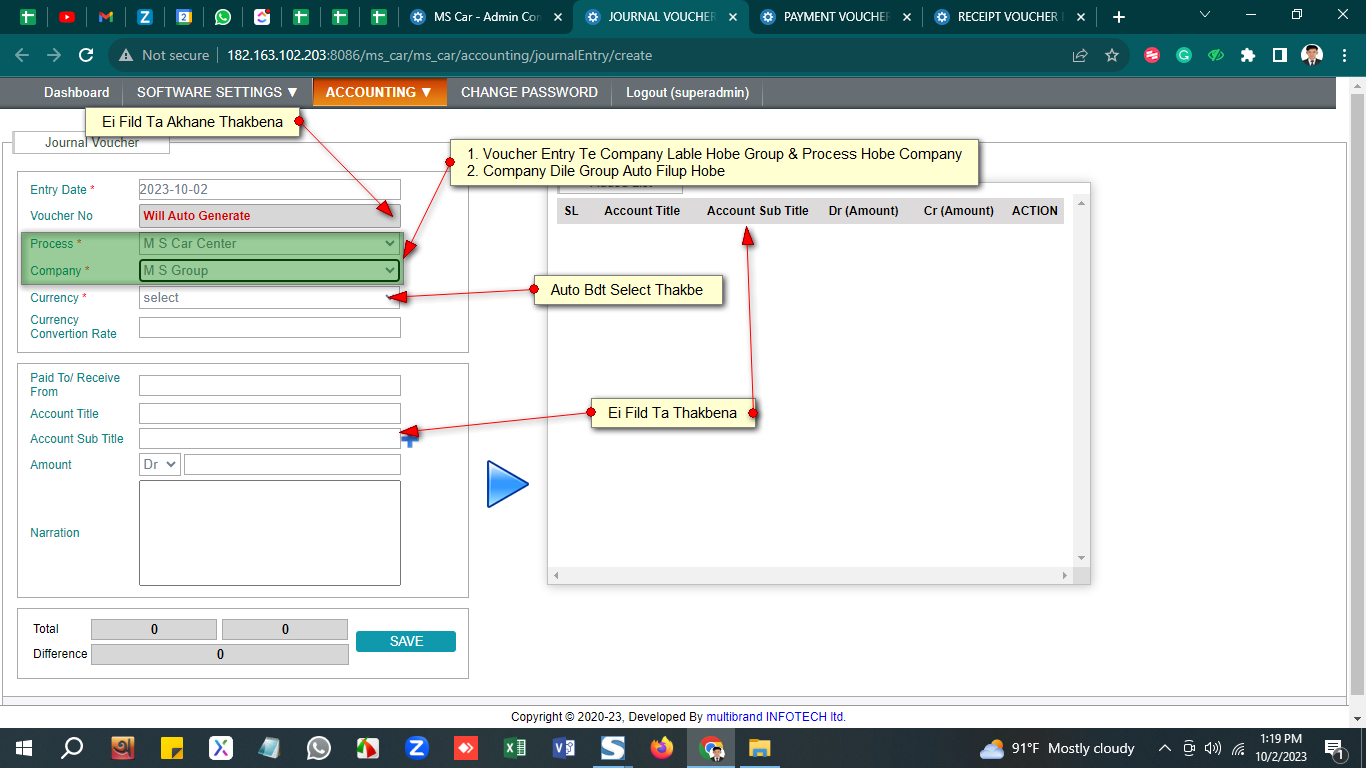Click the blue plus icon beside Account Sub Title
Screen dimensions: 1366x768
410,438
